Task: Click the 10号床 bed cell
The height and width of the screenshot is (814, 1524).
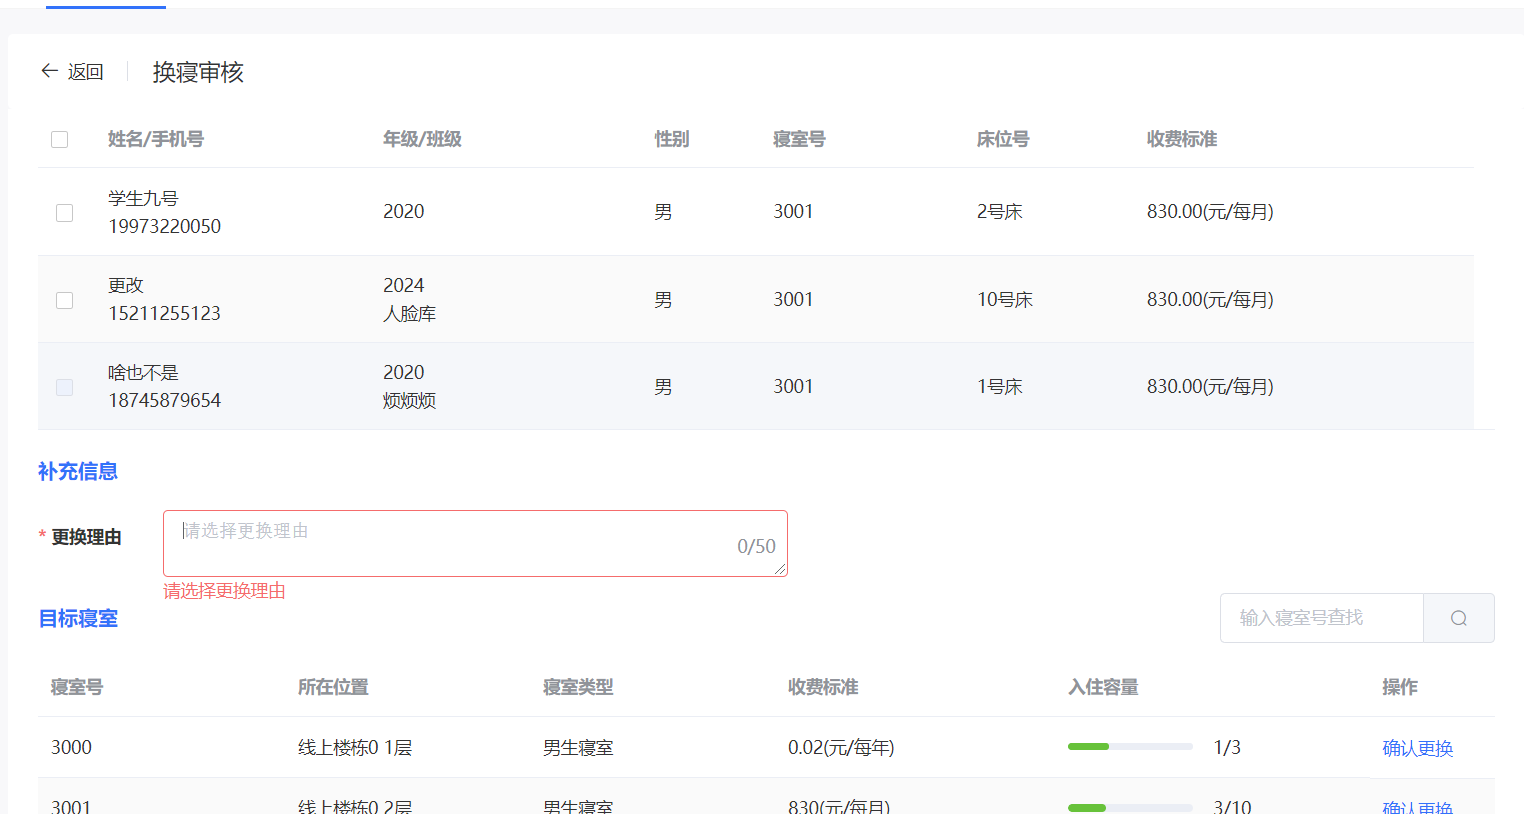Action: click(x=1004, y=300)
